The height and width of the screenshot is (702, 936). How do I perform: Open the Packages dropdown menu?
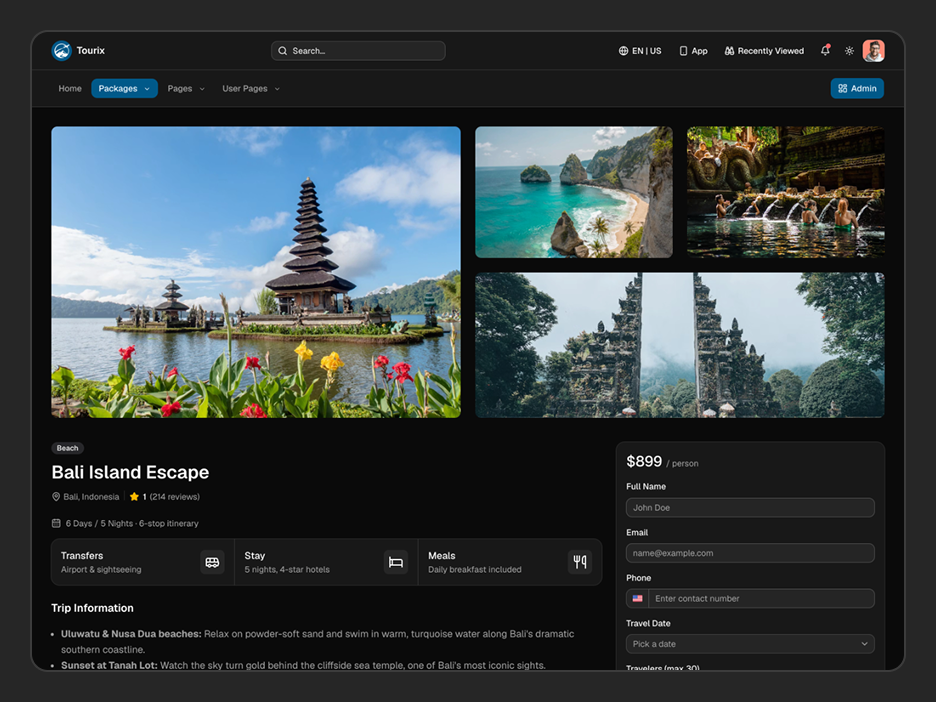click(124, 88)
